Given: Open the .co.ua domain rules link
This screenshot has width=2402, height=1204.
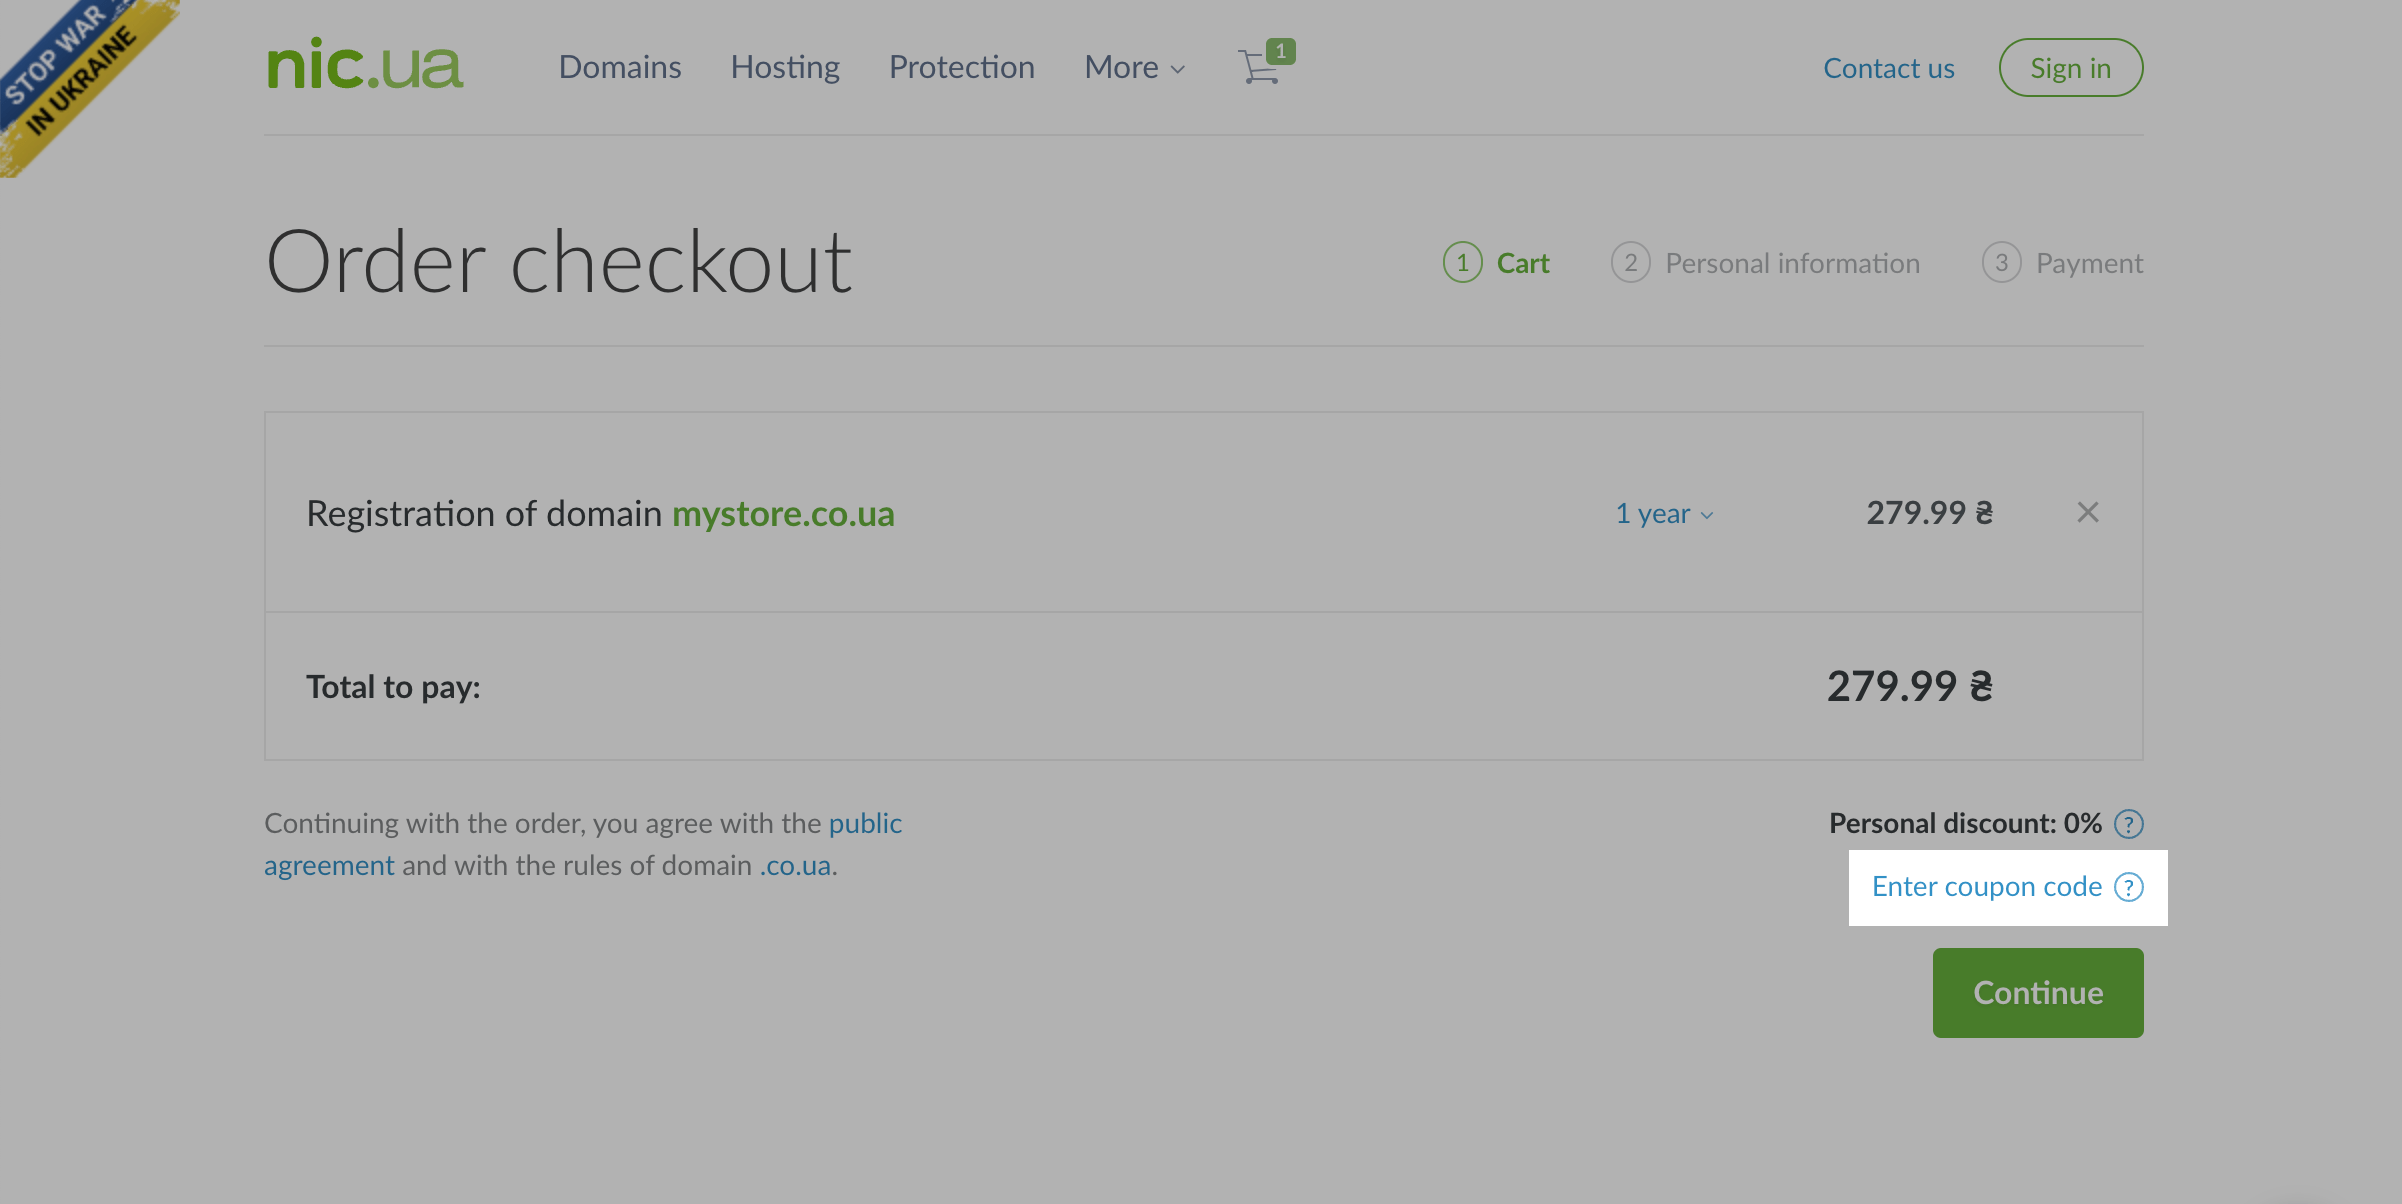Looking at the screenshot, I should (x=795, y=866).
